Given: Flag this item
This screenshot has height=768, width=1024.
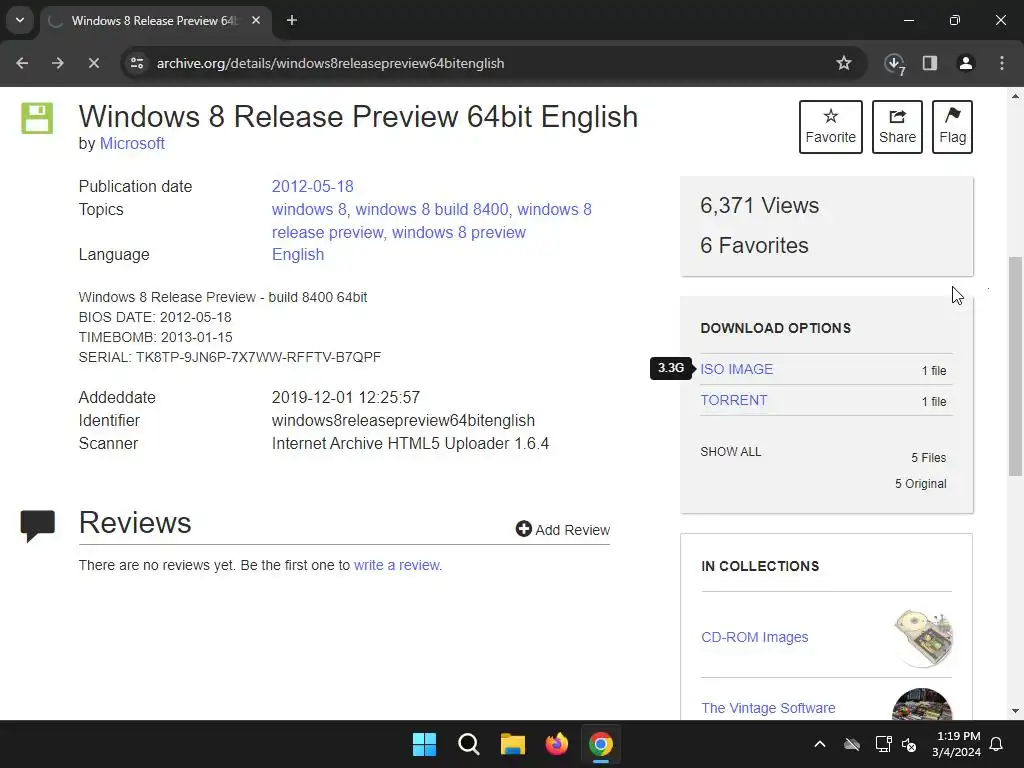Looking at the screenshot, I should (x=953, y=127).
